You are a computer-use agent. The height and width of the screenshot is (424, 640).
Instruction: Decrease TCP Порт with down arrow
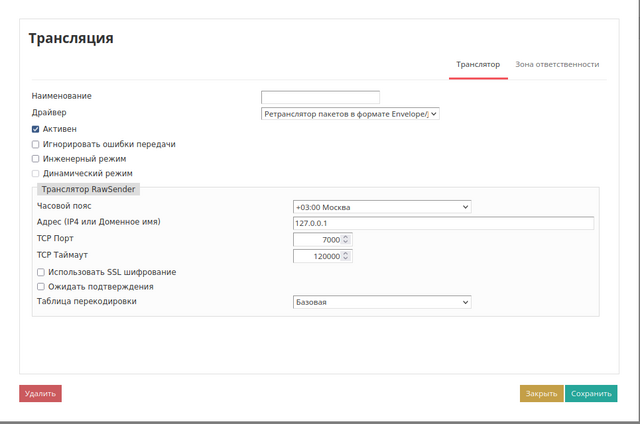pos(346,243)
